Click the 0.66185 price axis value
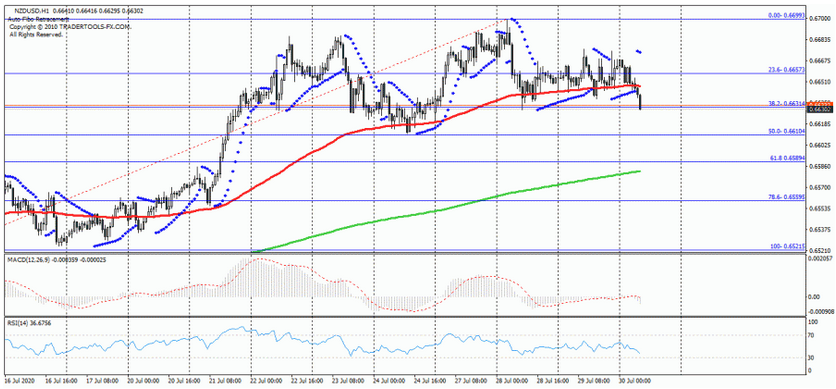 (820, 124)
